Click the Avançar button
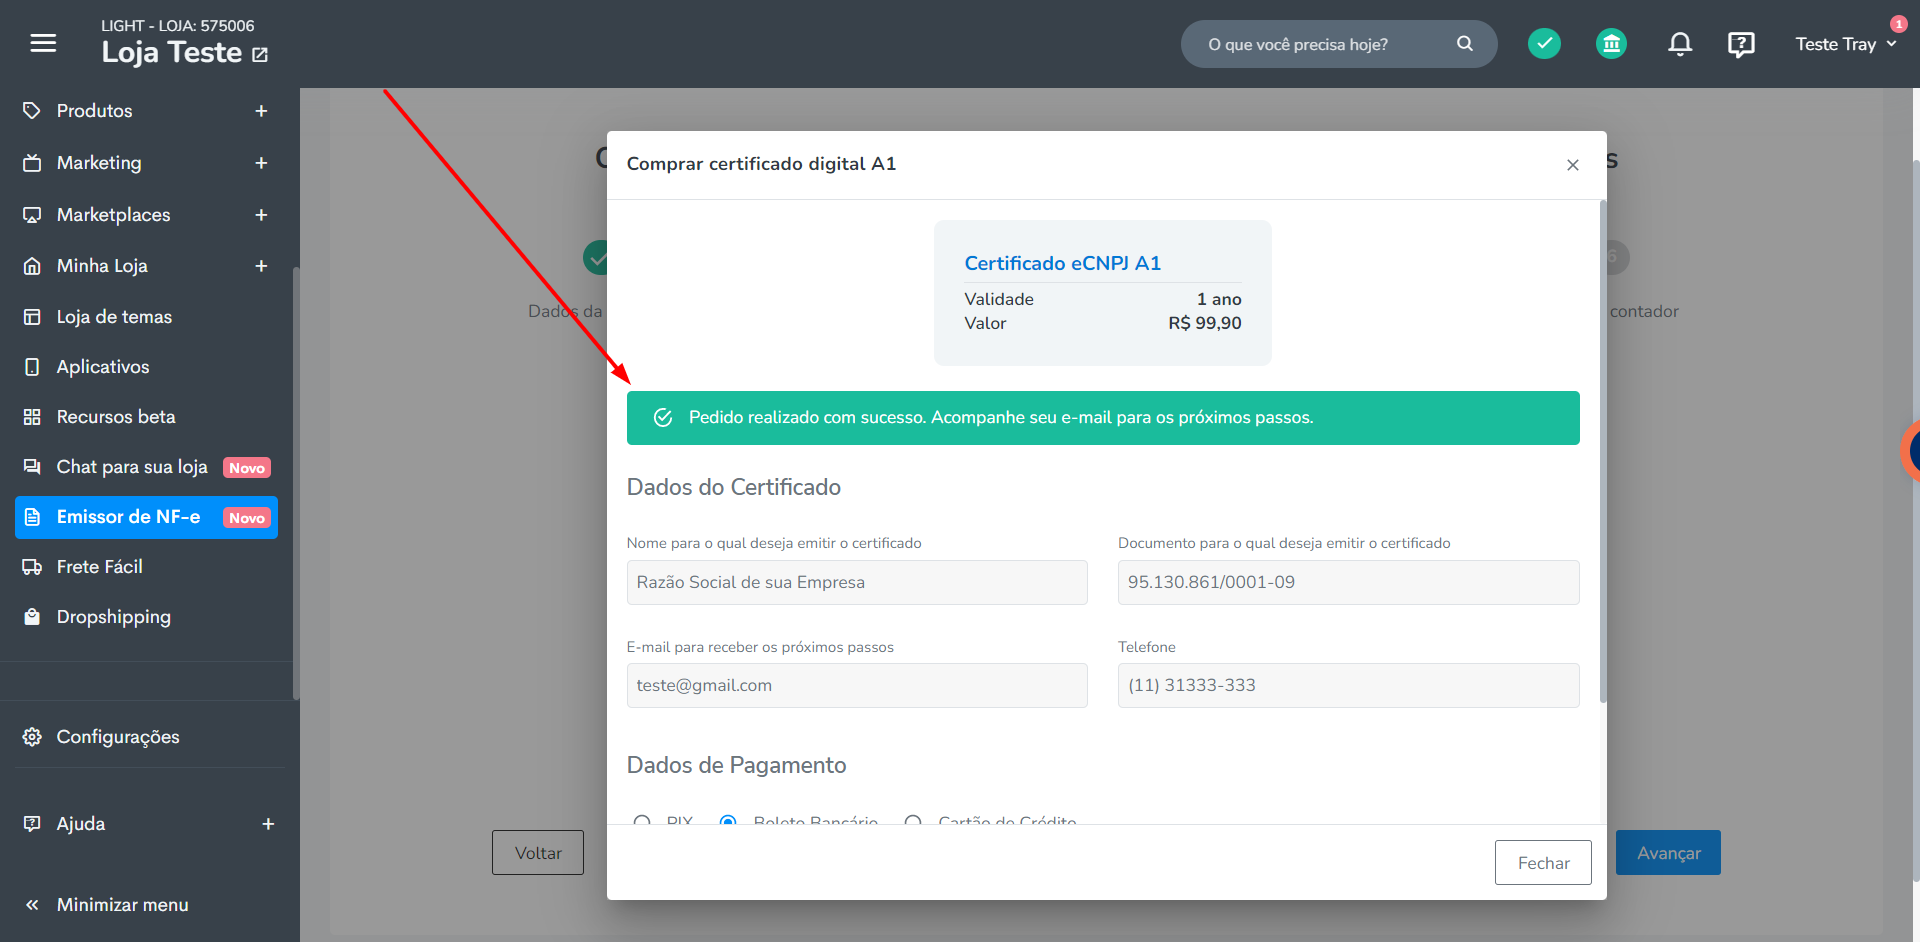Viewport: 1920px width, 942px height. [1668, 853]
